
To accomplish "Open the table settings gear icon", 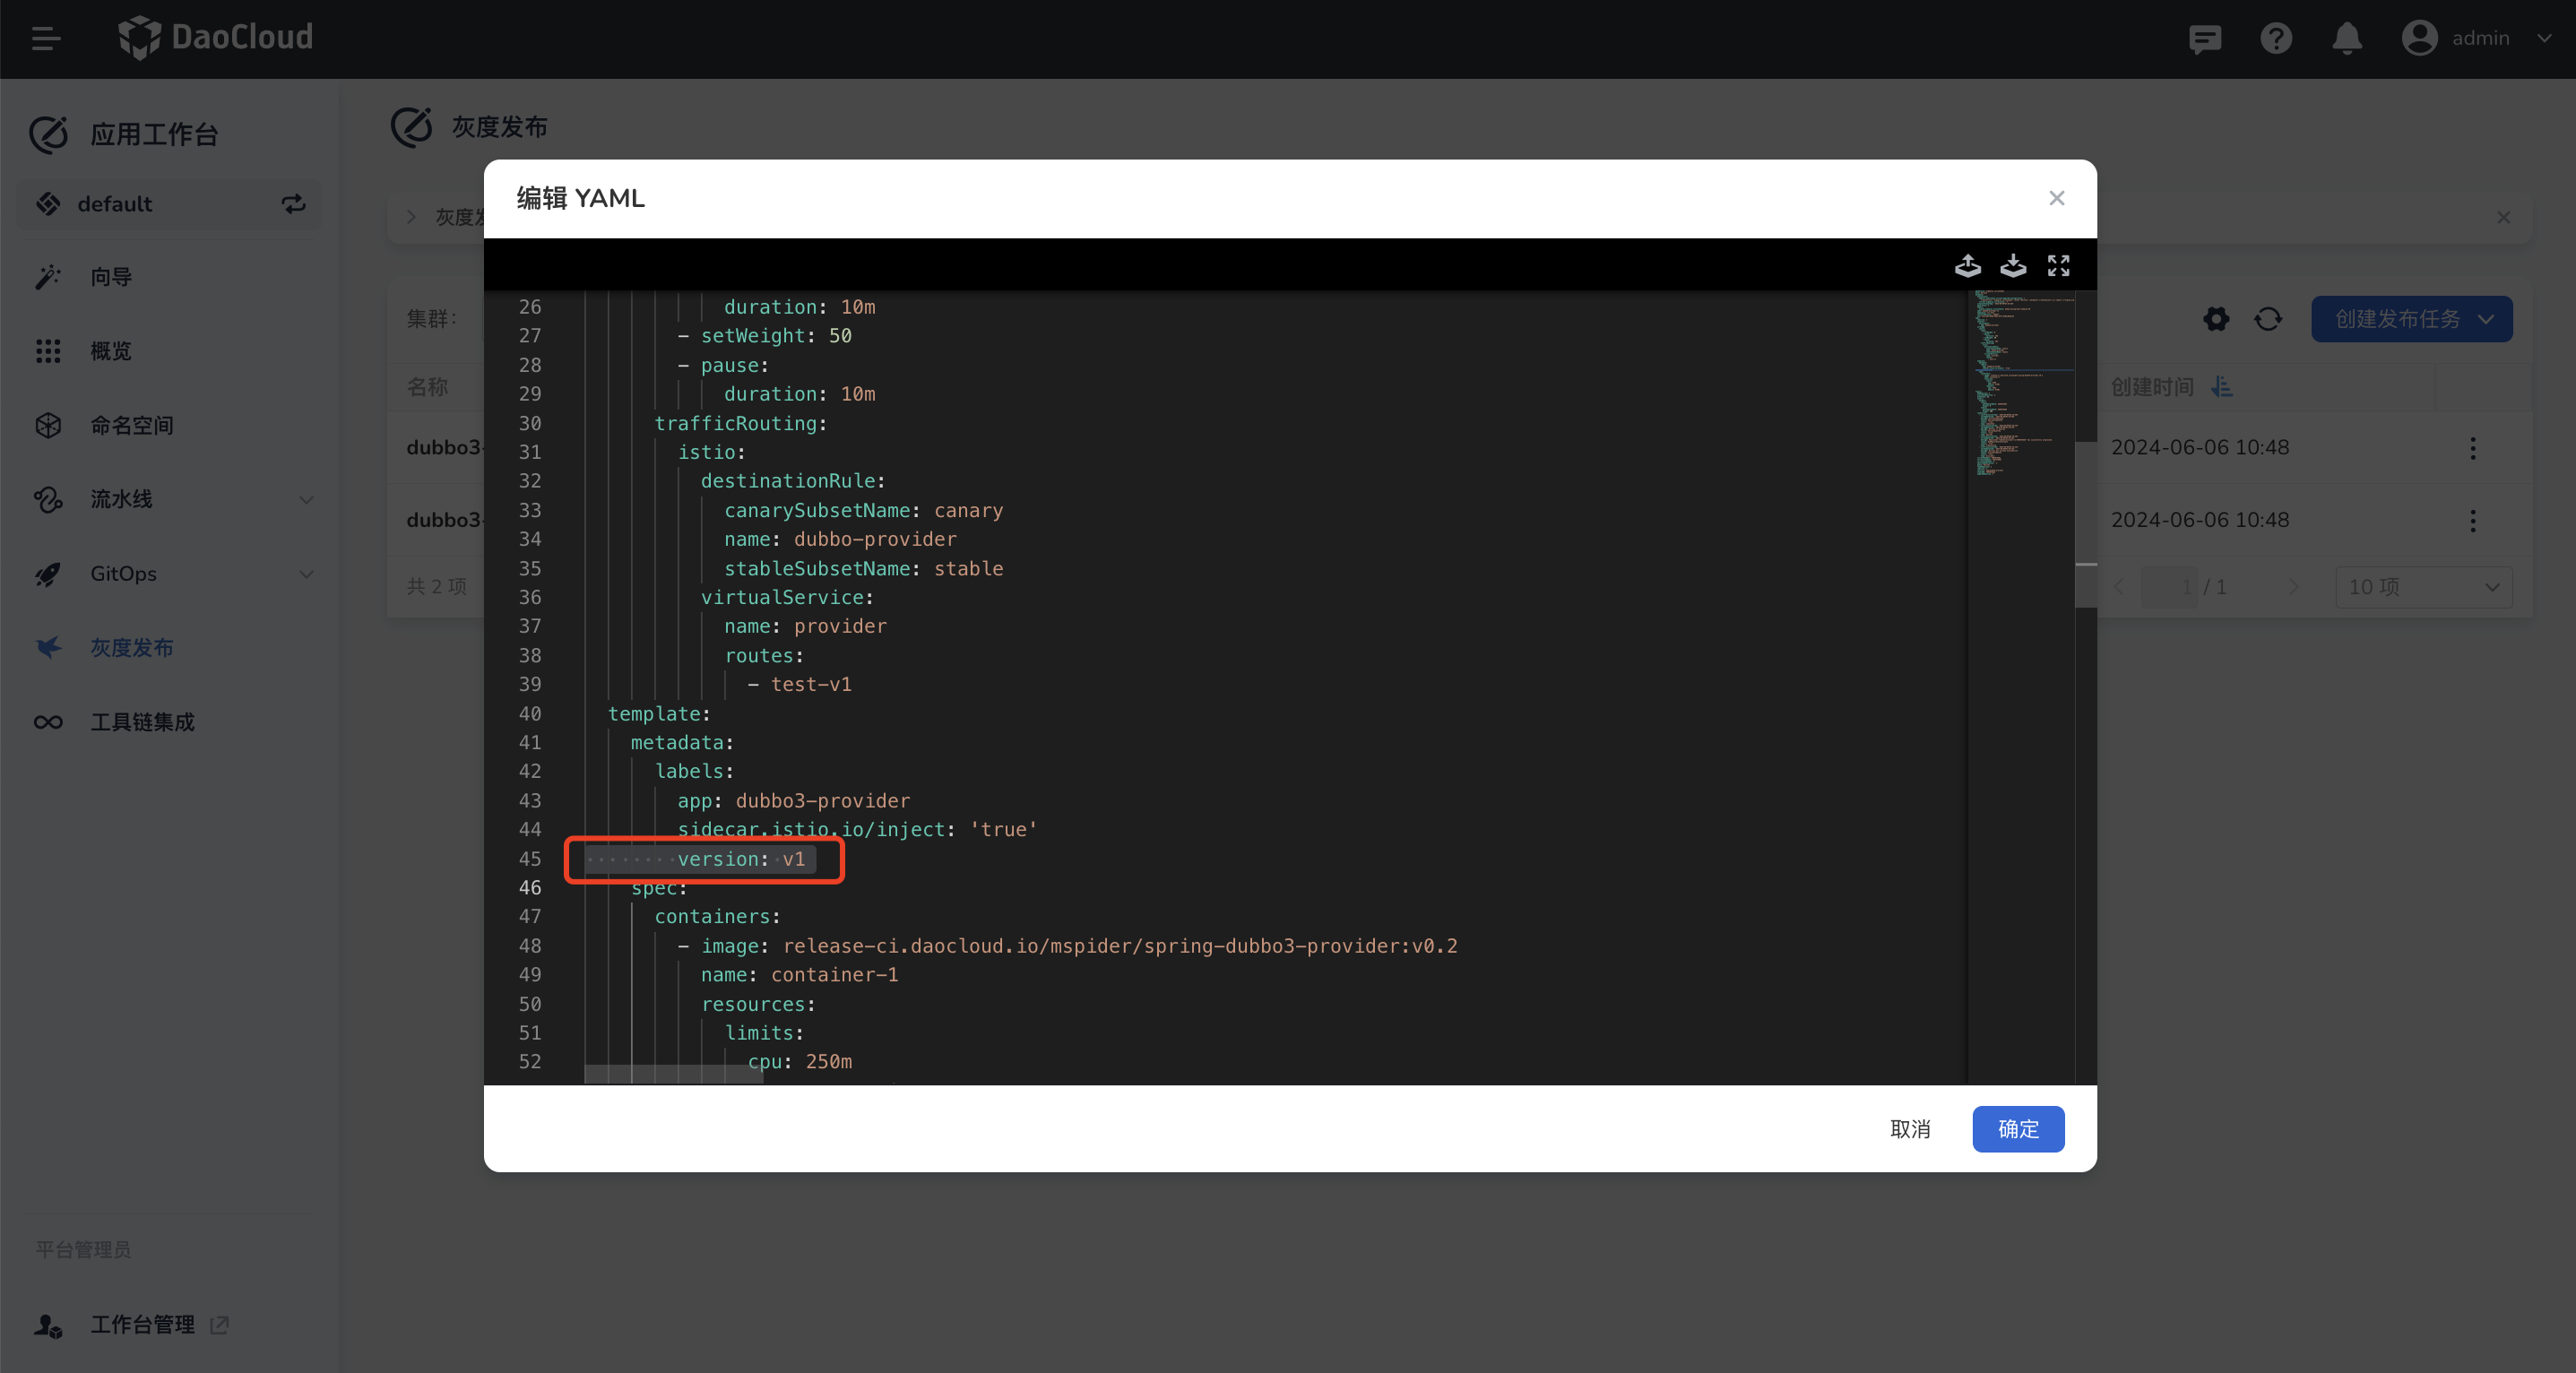I will [x=2216, y=319].
